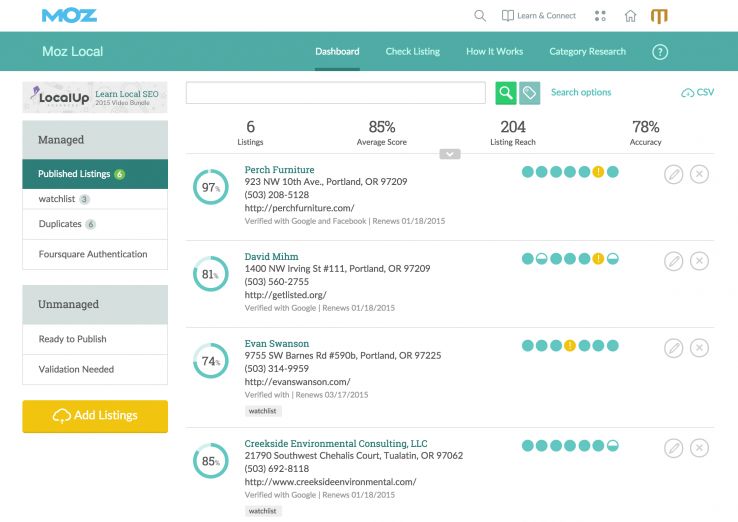Click the listings search input field
This screenshot has width=738, height=522.
(x=338, y=93)
